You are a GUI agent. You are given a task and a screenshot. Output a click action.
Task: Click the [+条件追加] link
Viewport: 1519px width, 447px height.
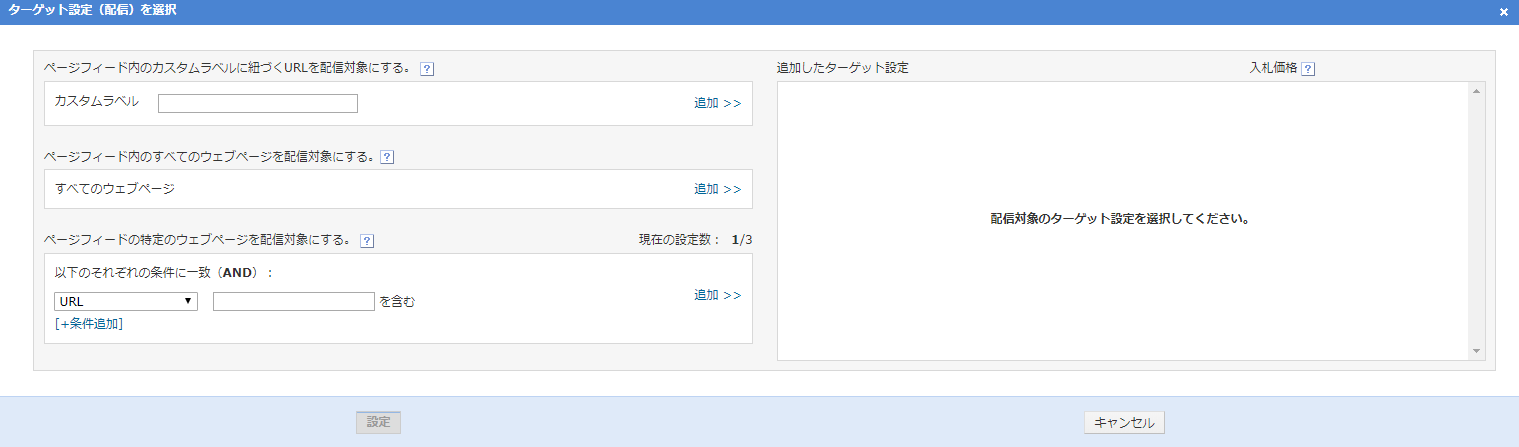click(x=89, y=323)
